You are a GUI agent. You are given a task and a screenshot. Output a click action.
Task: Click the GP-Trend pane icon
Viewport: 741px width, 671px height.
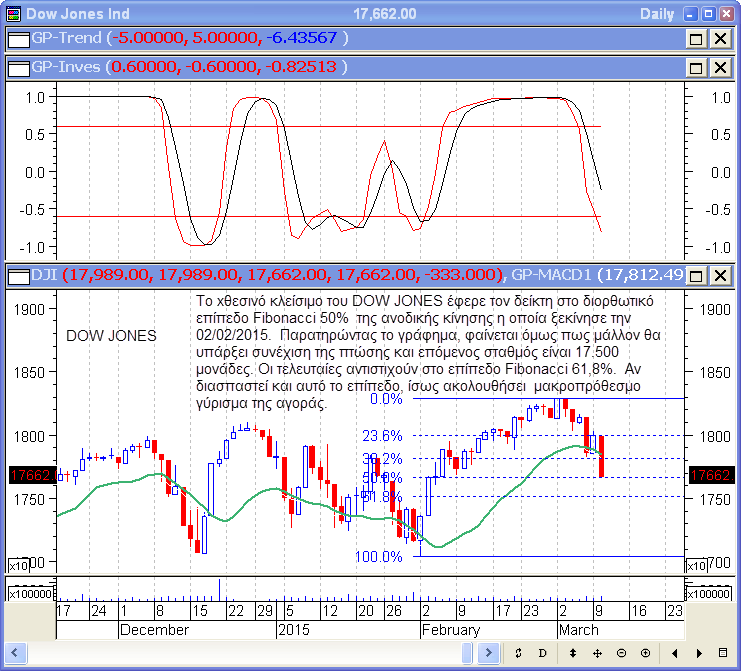tap(19, 39)
